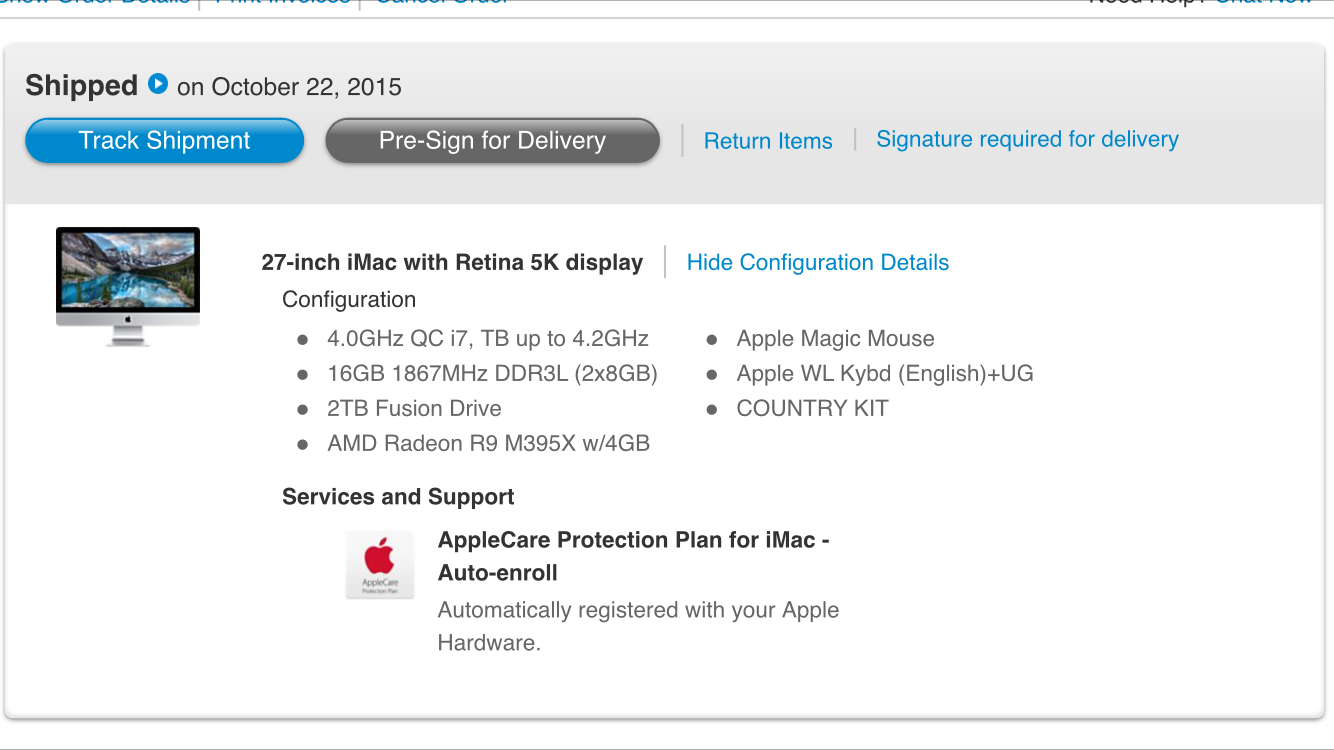Select the 2TB Fusion Drive line
The height and width of the screenshot is (750, 1334).
[414, 409]
